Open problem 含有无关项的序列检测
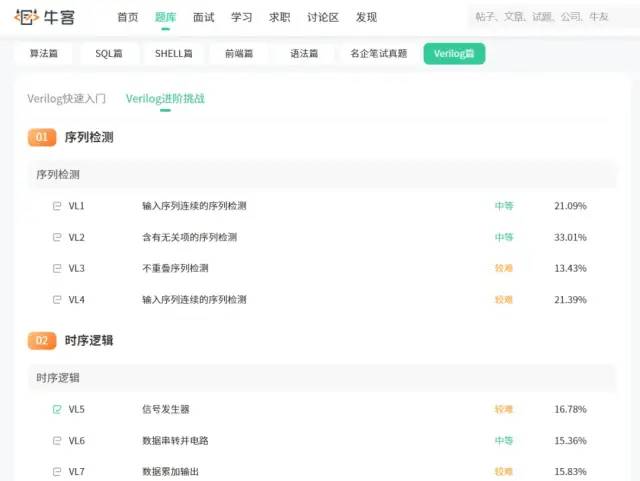The image size is (640, 481). click(189, 237)
